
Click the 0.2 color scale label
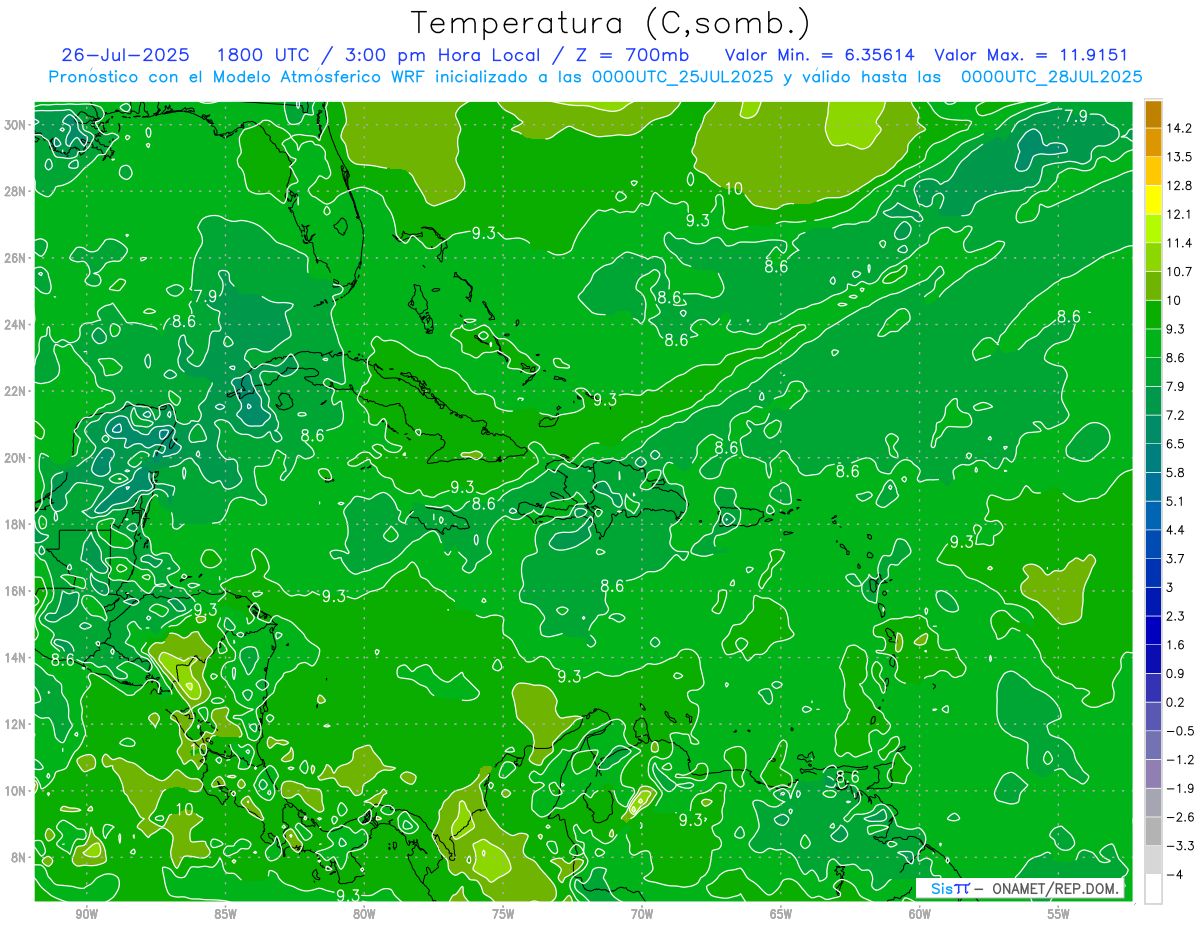(1176, 702)
